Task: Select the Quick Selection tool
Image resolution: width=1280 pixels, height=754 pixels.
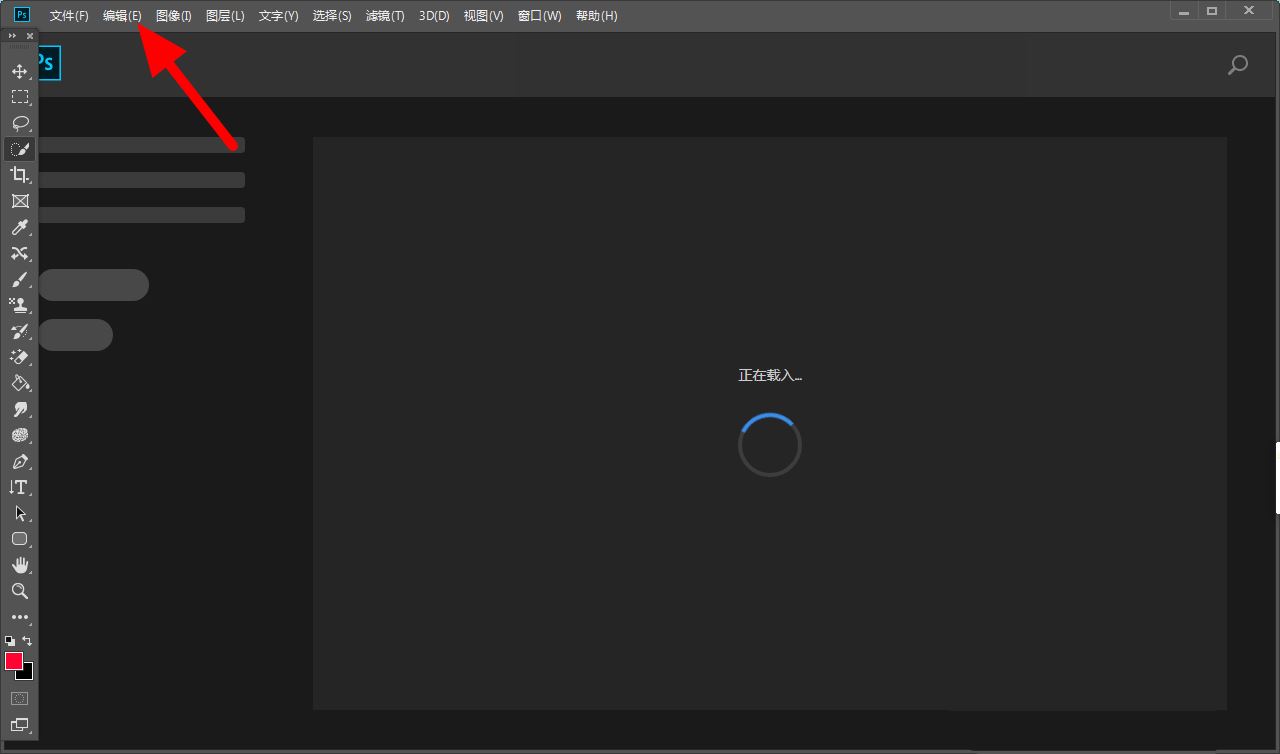Action: pyautogui.click(x=19, y=149)
